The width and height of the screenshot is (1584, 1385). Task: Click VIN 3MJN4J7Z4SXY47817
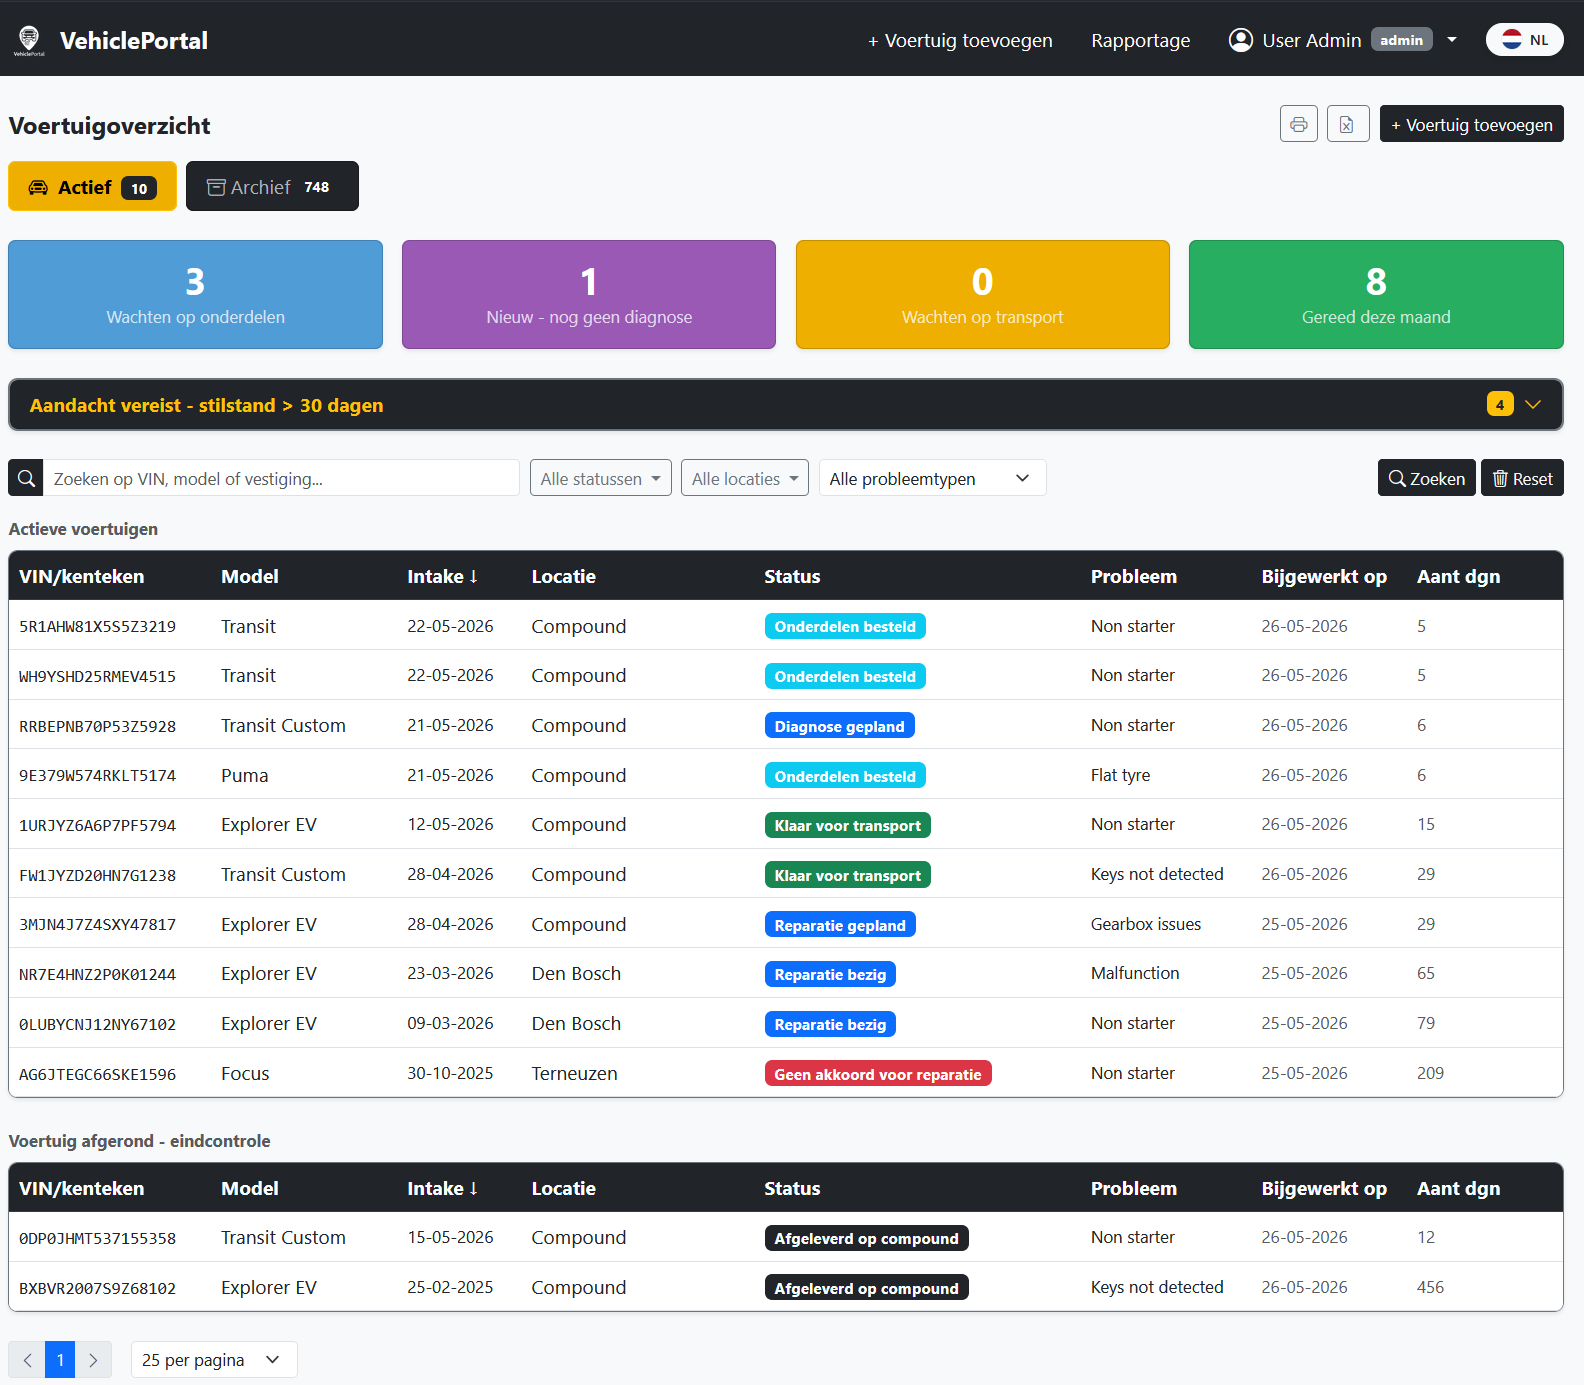pos(98,925)
